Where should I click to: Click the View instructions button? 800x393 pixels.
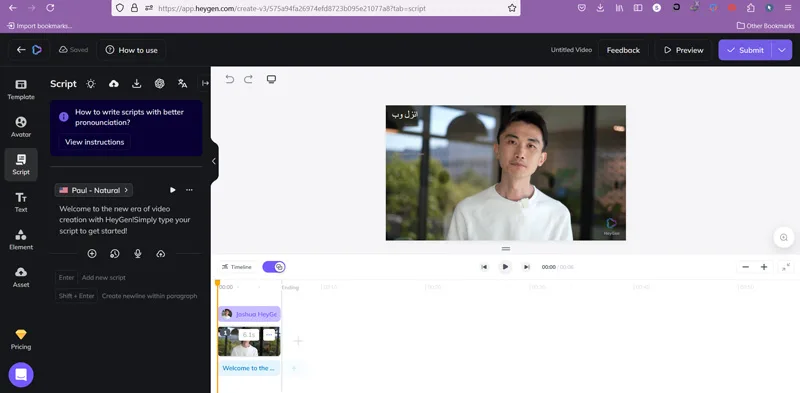click(94, 142)
